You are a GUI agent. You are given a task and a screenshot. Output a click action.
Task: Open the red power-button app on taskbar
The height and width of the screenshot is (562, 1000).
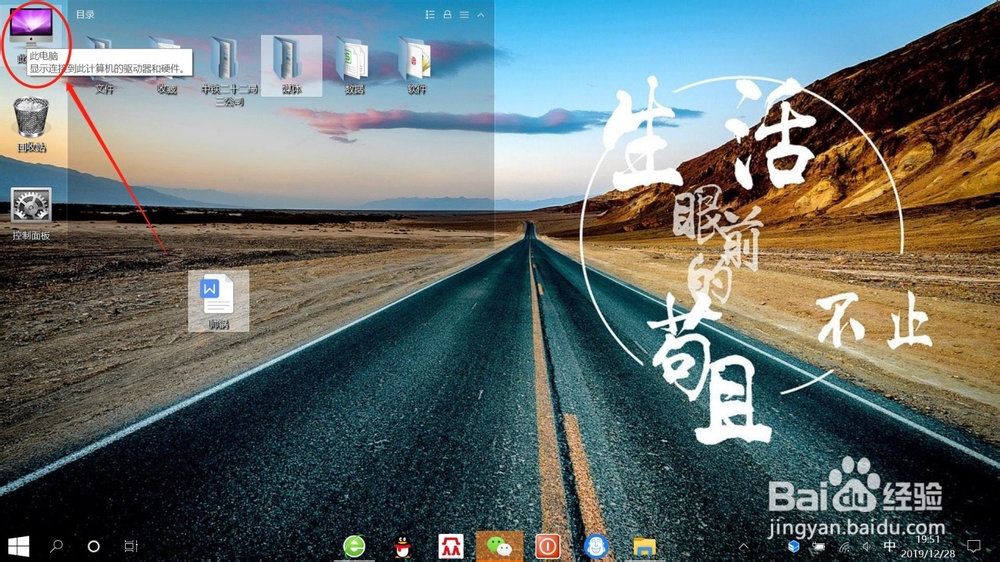[547, 547]
